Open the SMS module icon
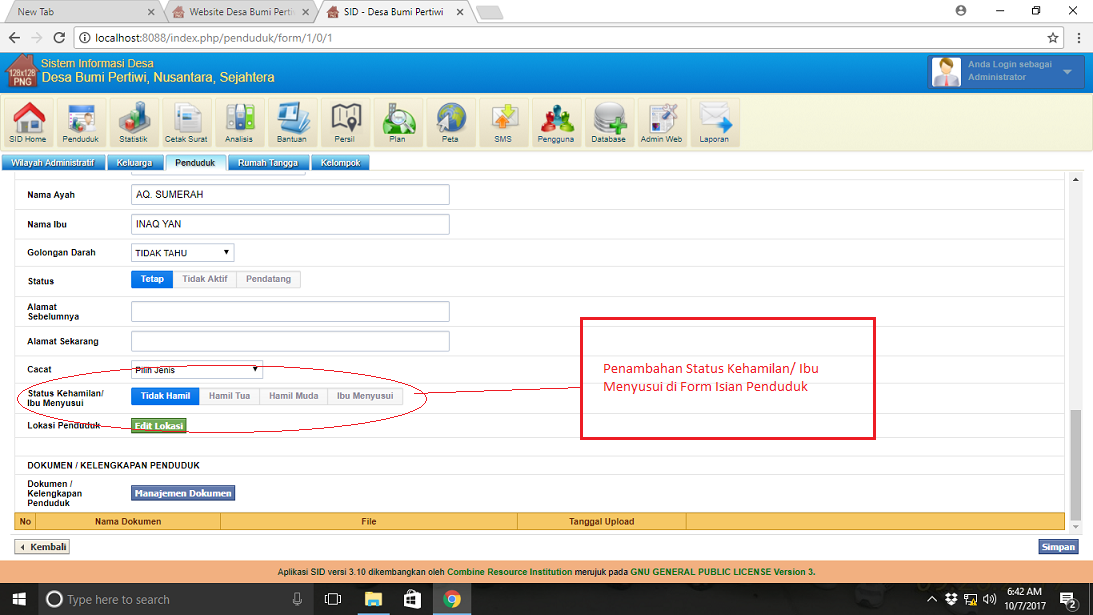This screenshot has height=615, width=1093. click(x=503, y=122)
